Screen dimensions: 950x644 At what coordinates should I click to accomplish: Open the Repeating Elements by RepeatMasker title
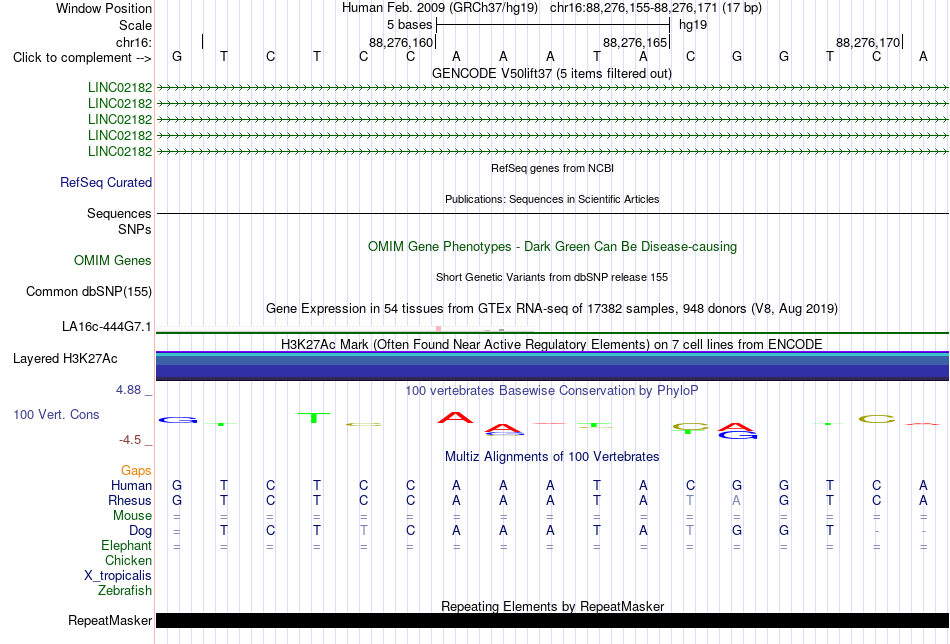pyautogui.click(x=552, y=606)
